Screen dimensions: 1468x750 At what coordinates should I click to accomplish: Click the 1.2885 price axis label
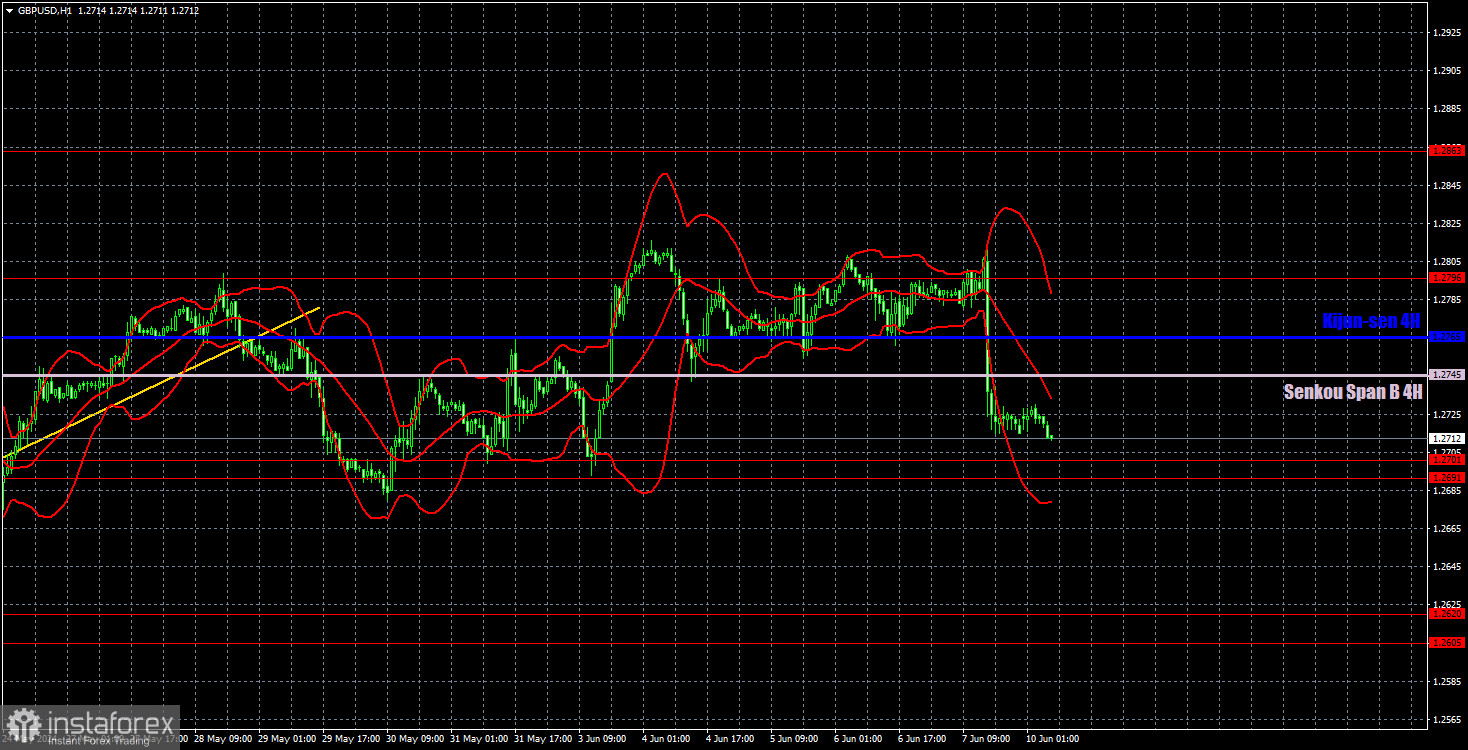coord(1447,109)
